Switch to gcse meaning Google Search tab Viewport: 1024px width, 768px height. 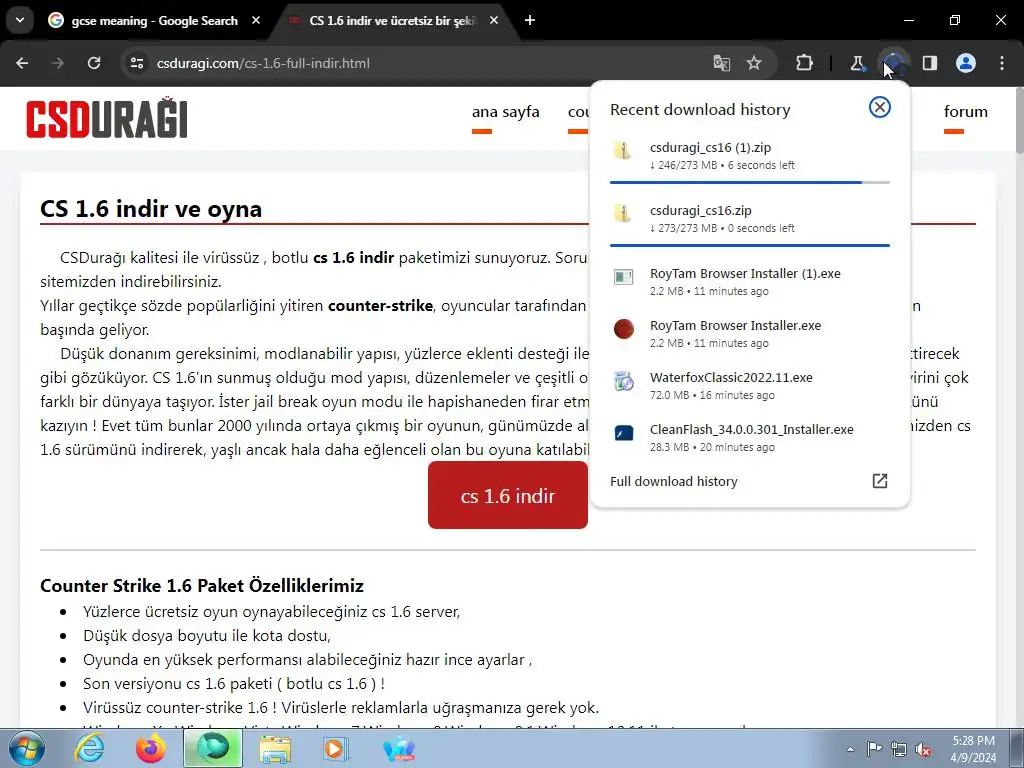tap(153, 21)
